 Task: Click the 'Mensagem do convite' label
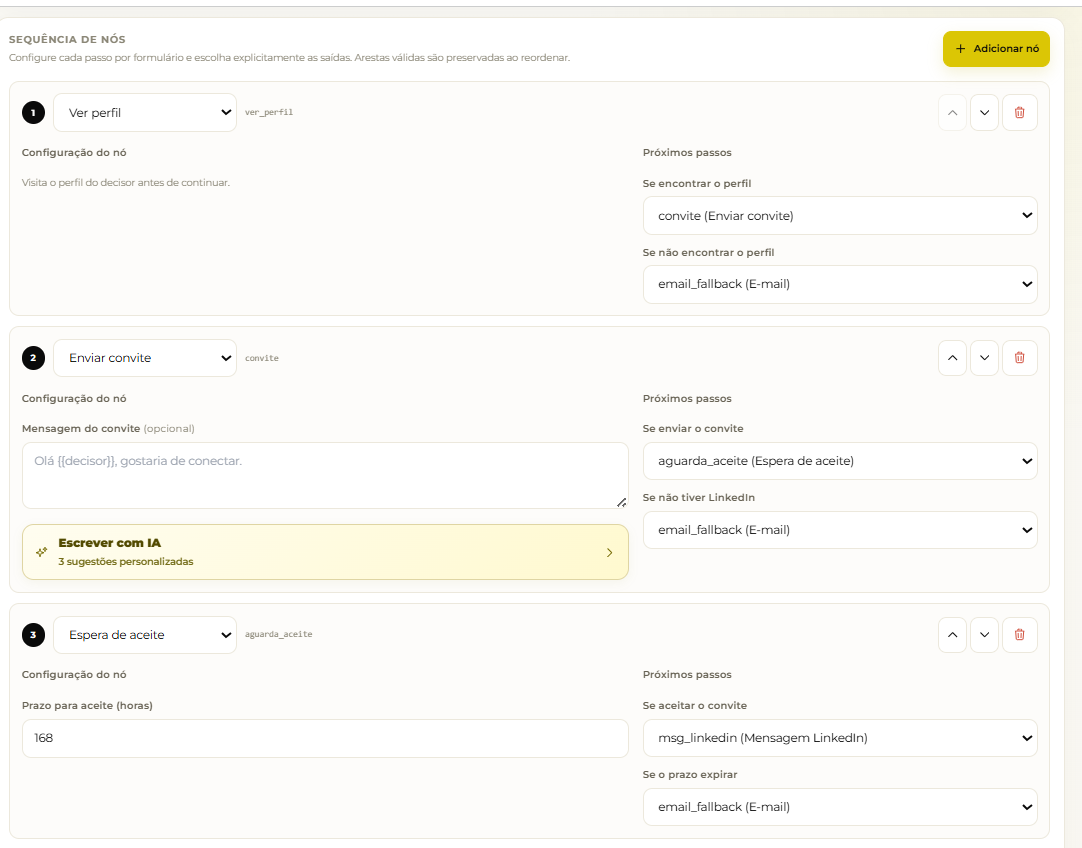click(81, 428)
